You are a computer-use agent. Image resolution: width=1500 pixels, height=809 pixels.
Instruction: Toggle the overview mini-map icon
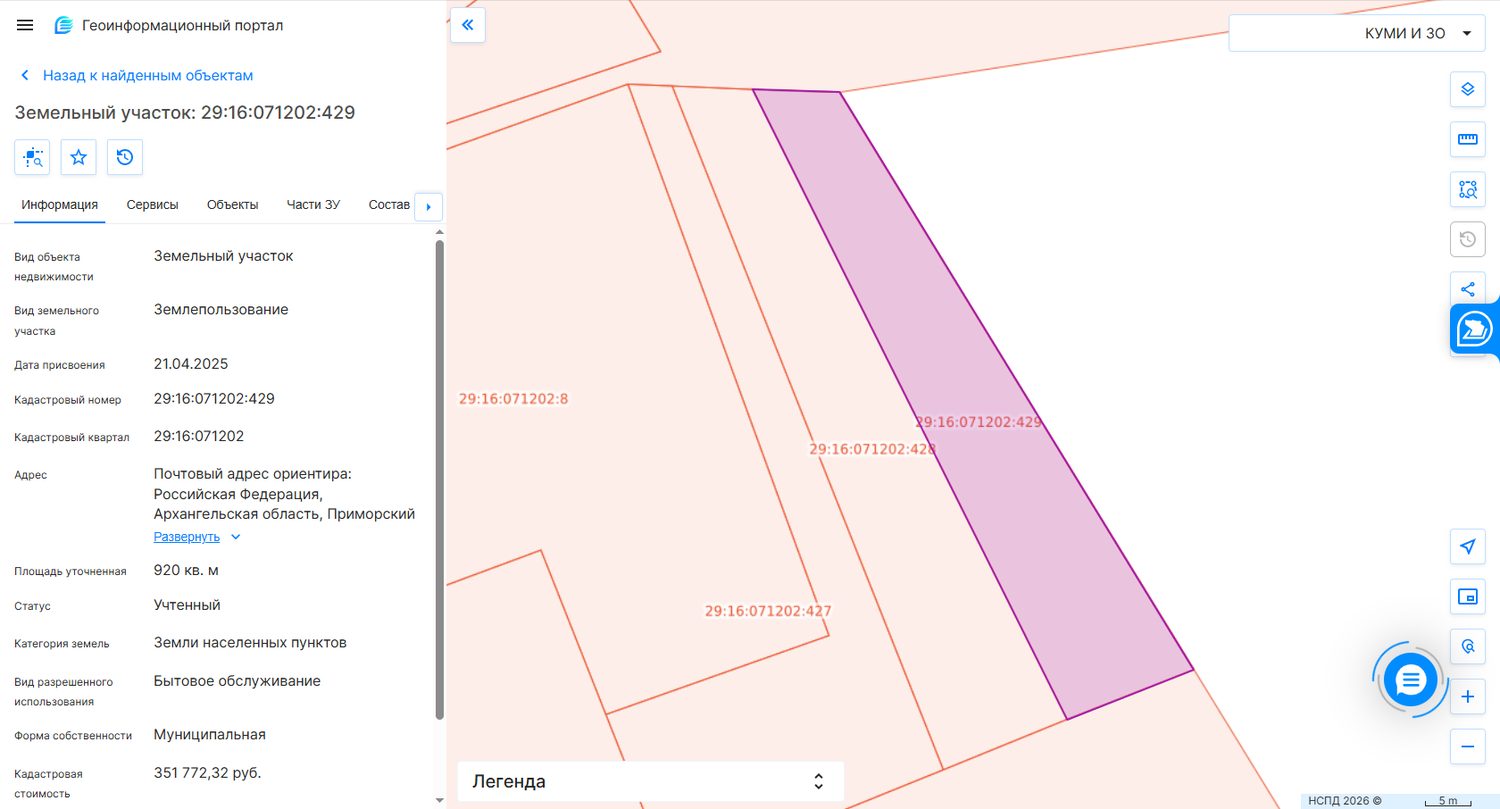click(1468, 597)
